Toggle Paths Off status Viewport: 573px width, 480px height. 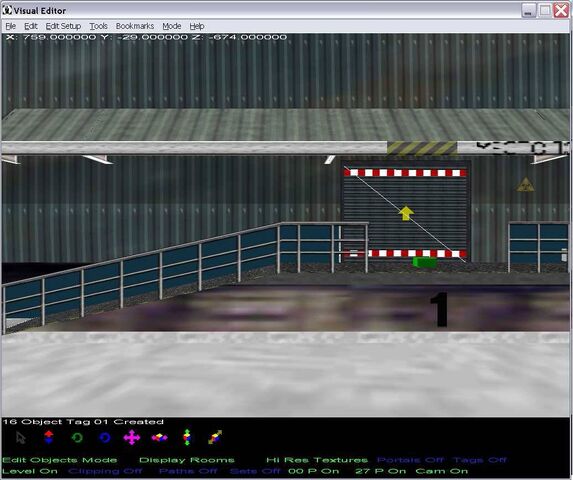pos(188,471)
